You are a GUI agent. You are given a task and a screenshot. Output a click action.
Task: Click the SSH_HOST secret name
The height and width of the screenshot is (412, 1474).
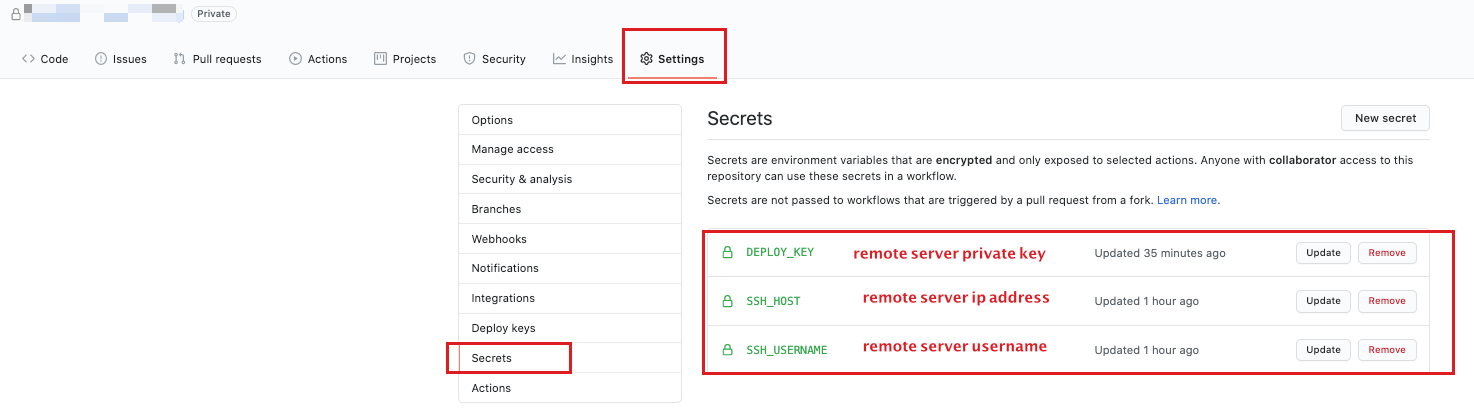pos(773,301)
